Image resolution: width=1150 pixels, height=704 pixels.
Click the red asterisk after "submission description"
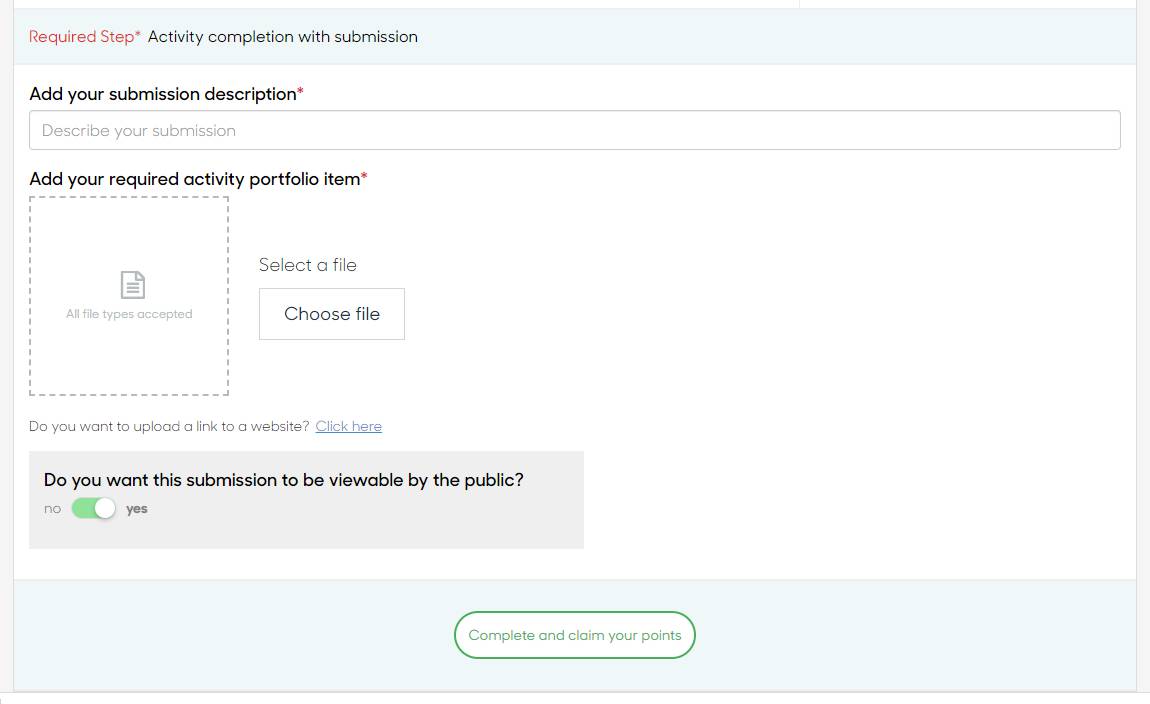point(301,92)
